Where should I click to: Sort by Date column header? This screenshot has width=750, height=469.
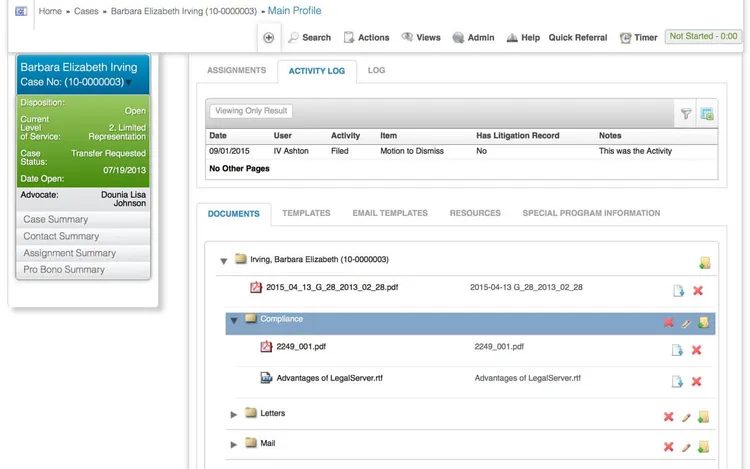[x=218, y=136]
